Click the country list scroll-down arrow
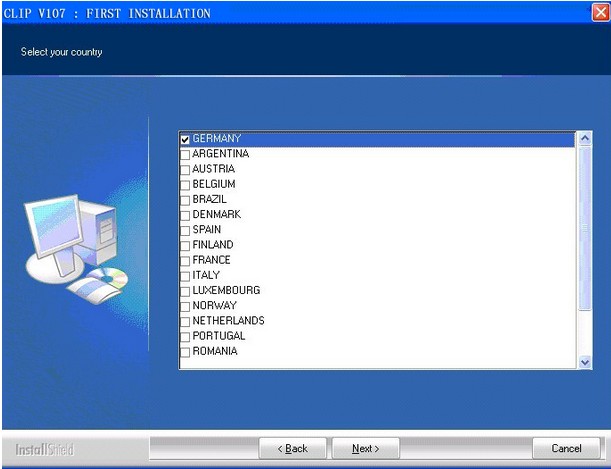The width and height of the screenshot is (611, 469). (x=585, y=362)
